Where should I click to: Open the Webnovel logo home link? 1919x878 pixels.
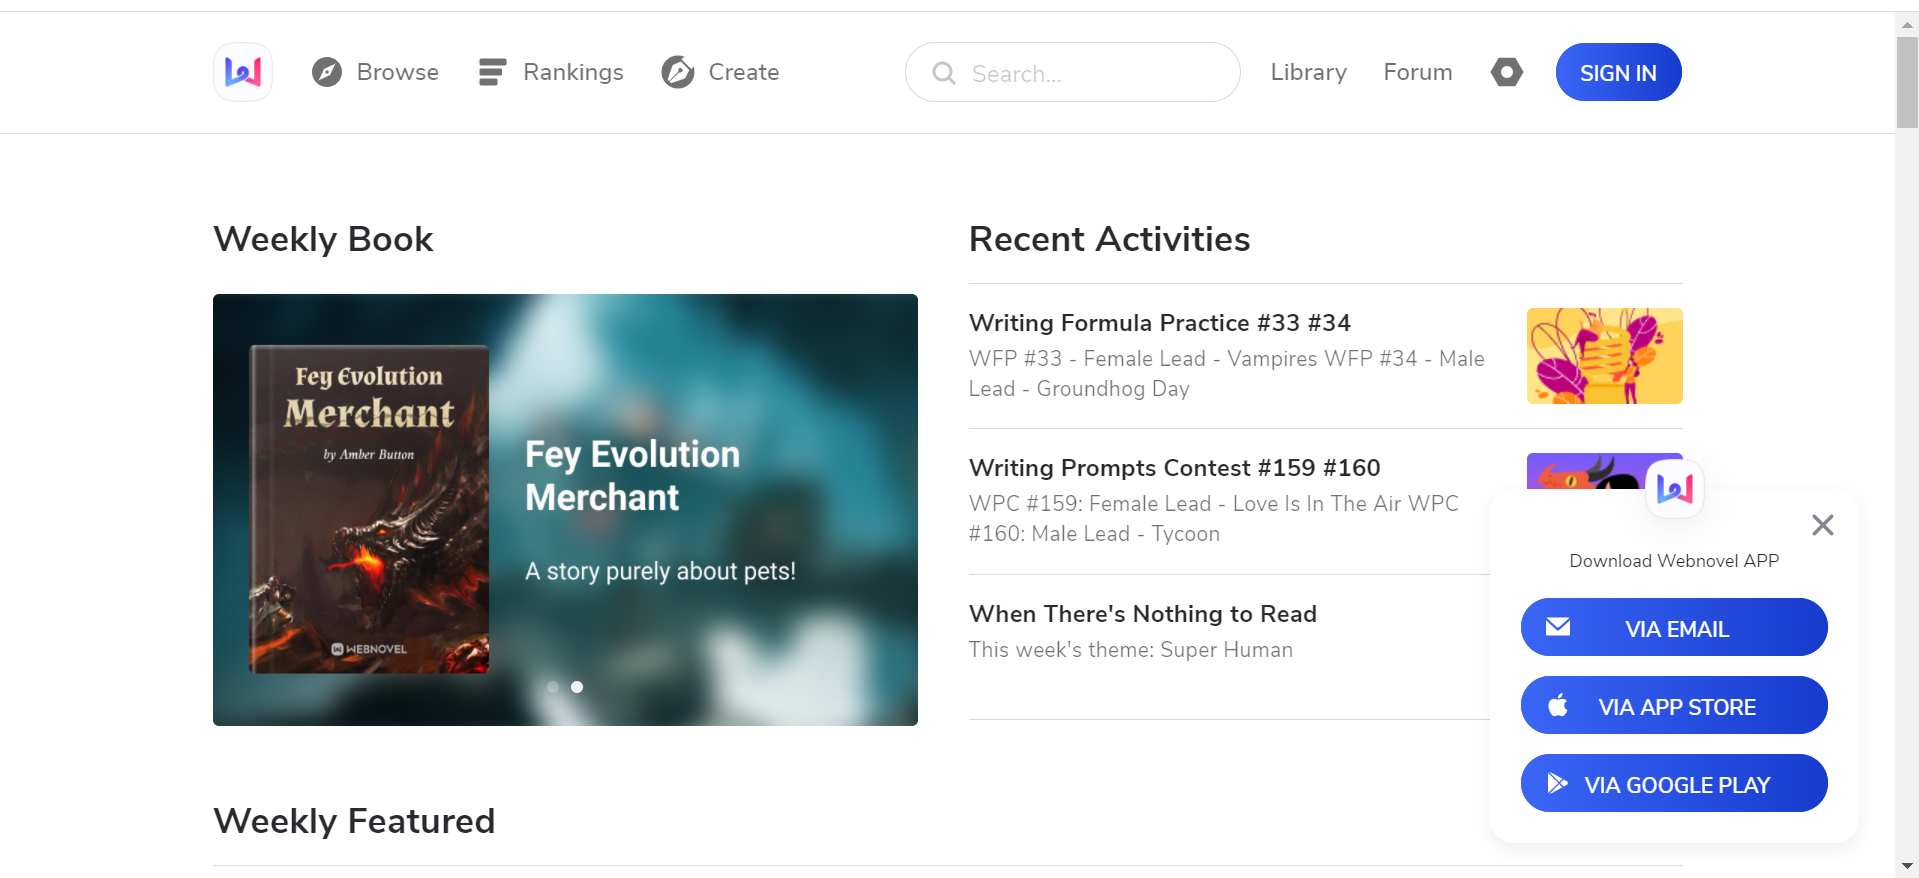243,72
